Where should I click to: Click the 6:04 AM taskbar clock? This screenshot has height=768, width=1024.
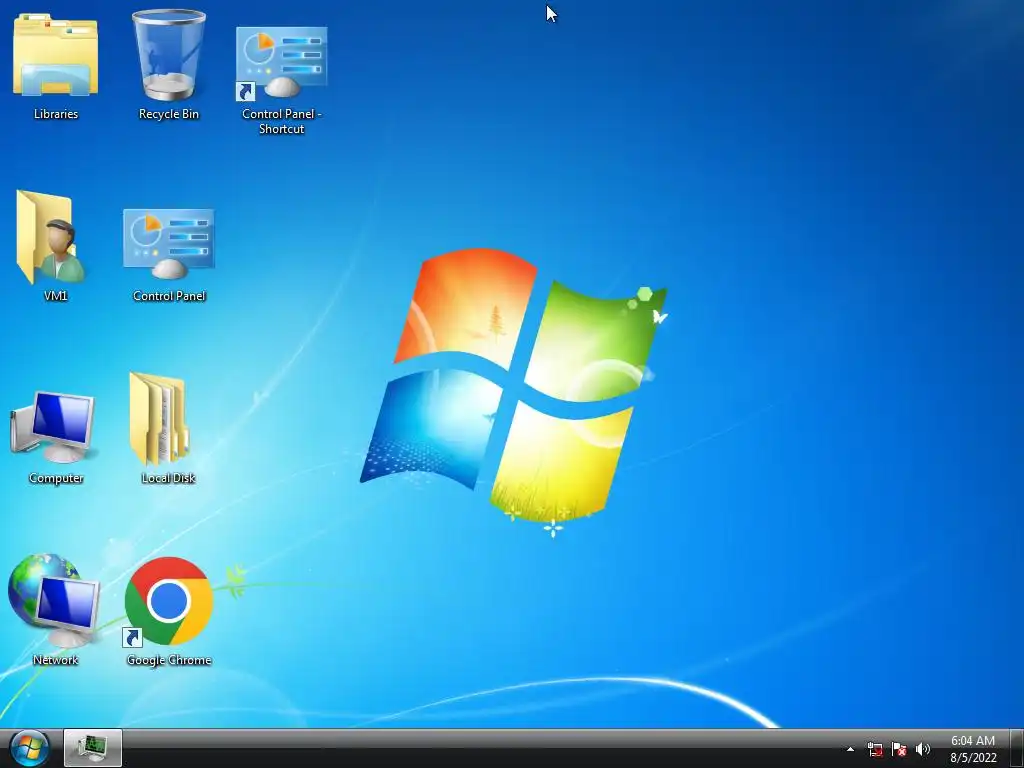(973, 749)
